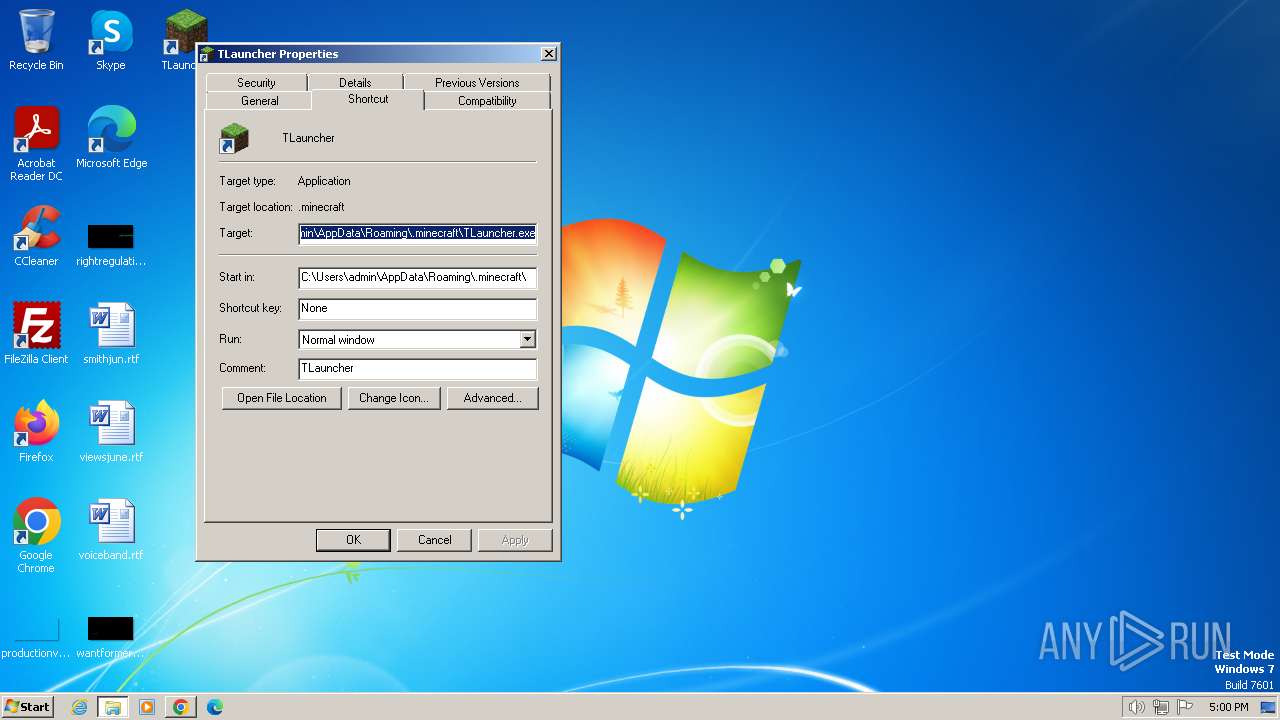This screenshot has width=1280, height=720.
Task: Click the taskbar clock showing 5:00 PM
Action: pos(1228,707)
